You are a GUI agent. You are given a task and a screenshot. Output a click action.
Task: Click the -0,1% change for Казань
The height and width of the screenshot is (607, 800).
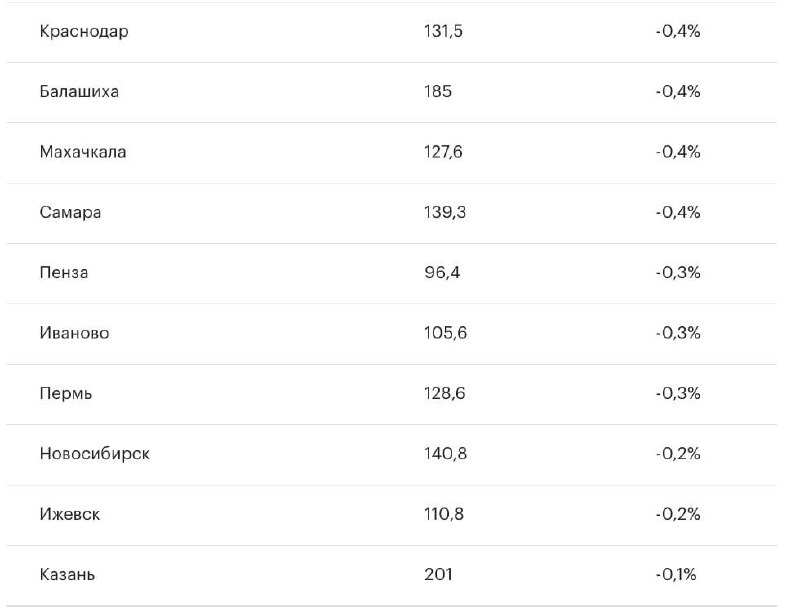[x=676, y=575]
